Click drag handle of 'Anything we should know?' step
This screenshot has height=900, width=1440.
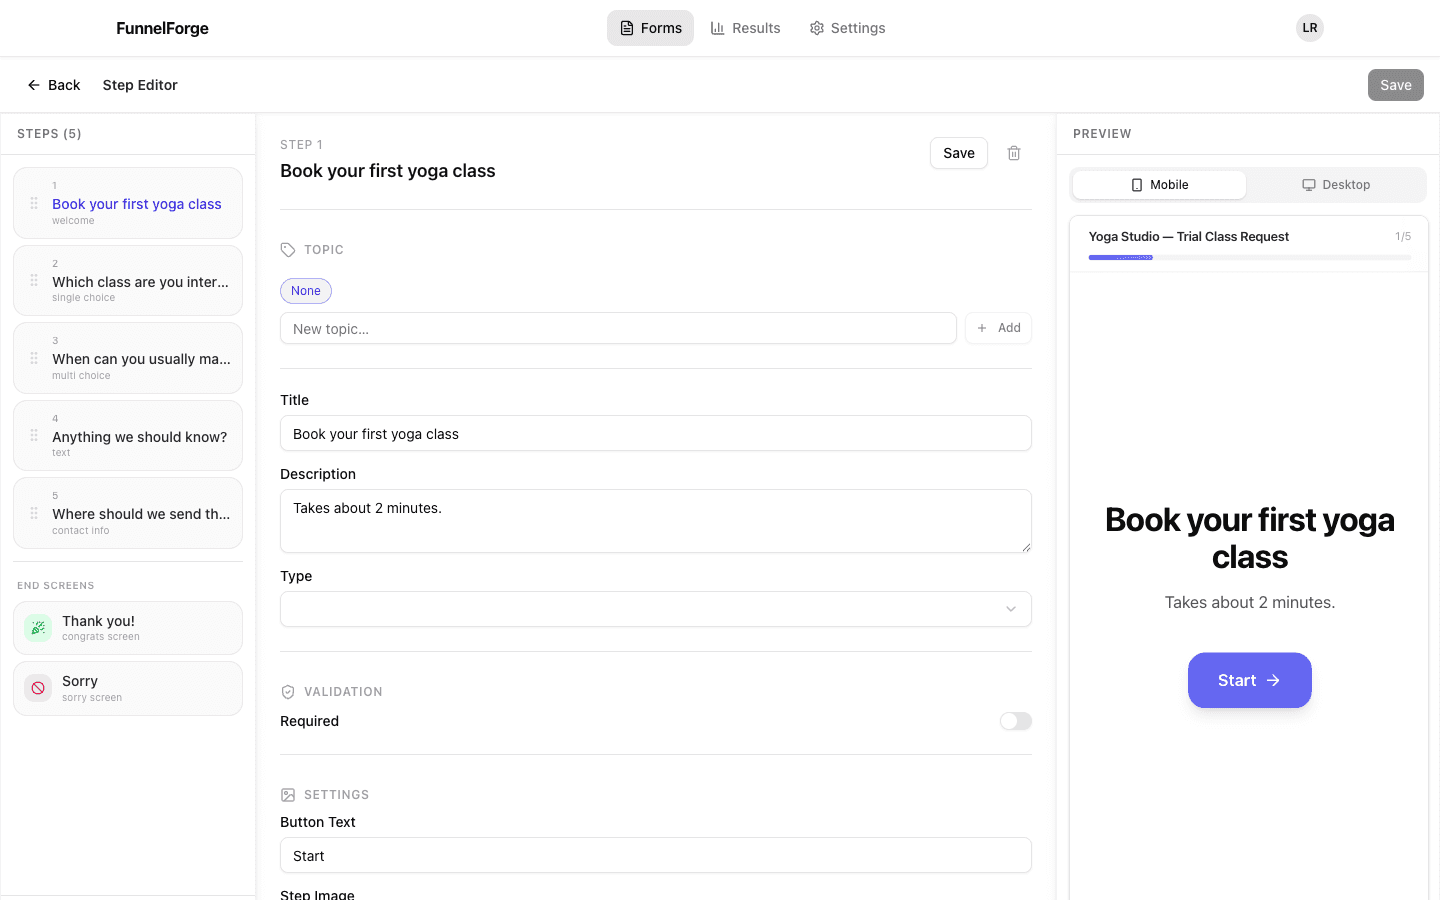tap(34, 436)
